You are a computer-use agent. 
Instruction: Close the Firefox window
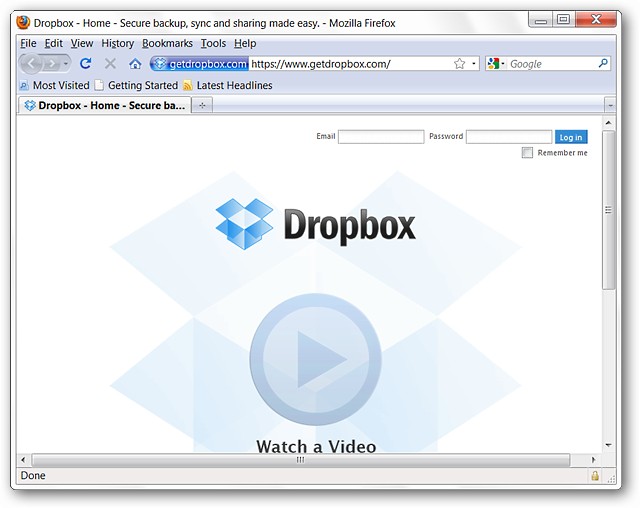[x=596, y=19]
